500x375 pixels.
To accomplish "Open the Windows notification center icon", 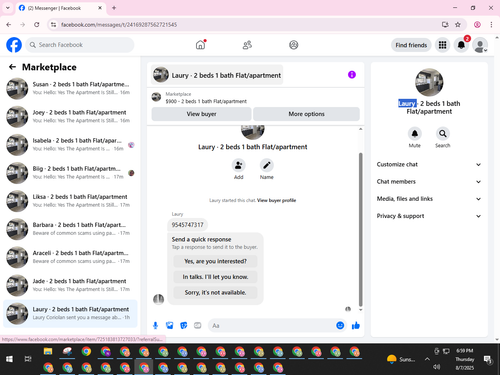I will click(488, 359).
